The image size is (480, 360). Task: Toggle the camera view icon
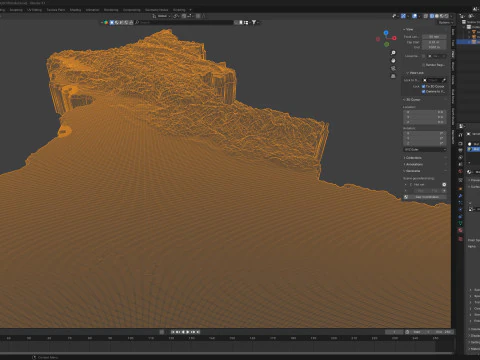point(393,68)
